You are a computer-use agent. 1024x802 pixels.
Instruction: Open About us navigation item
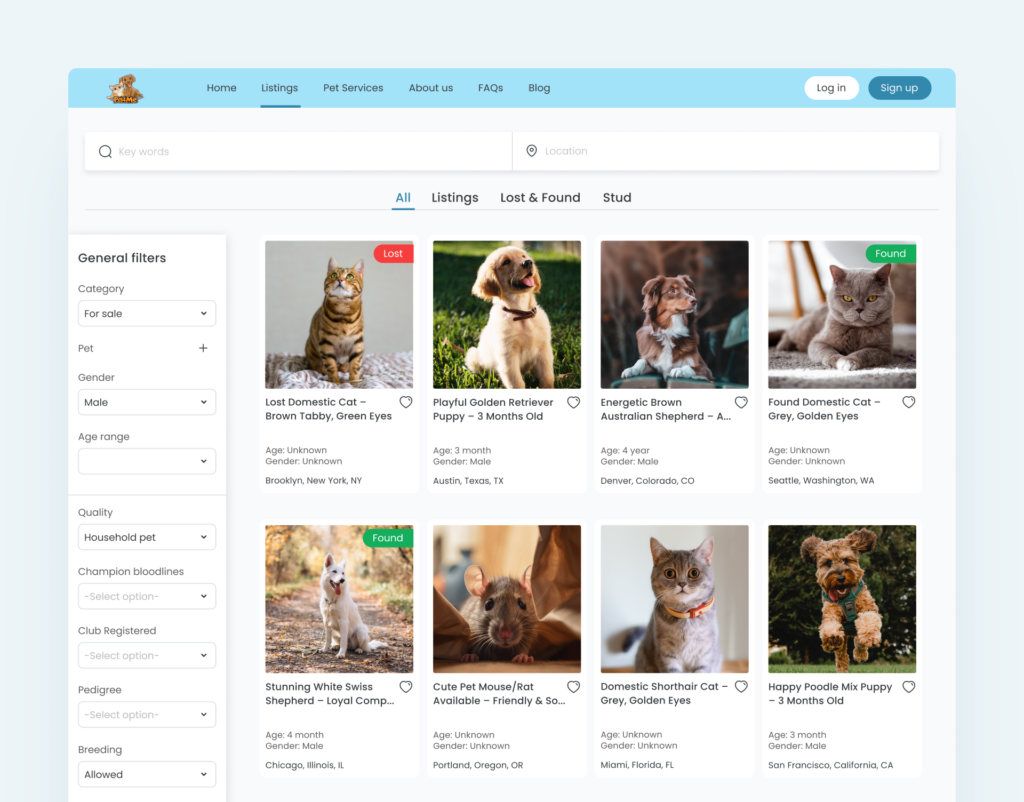tap(431, 88)
